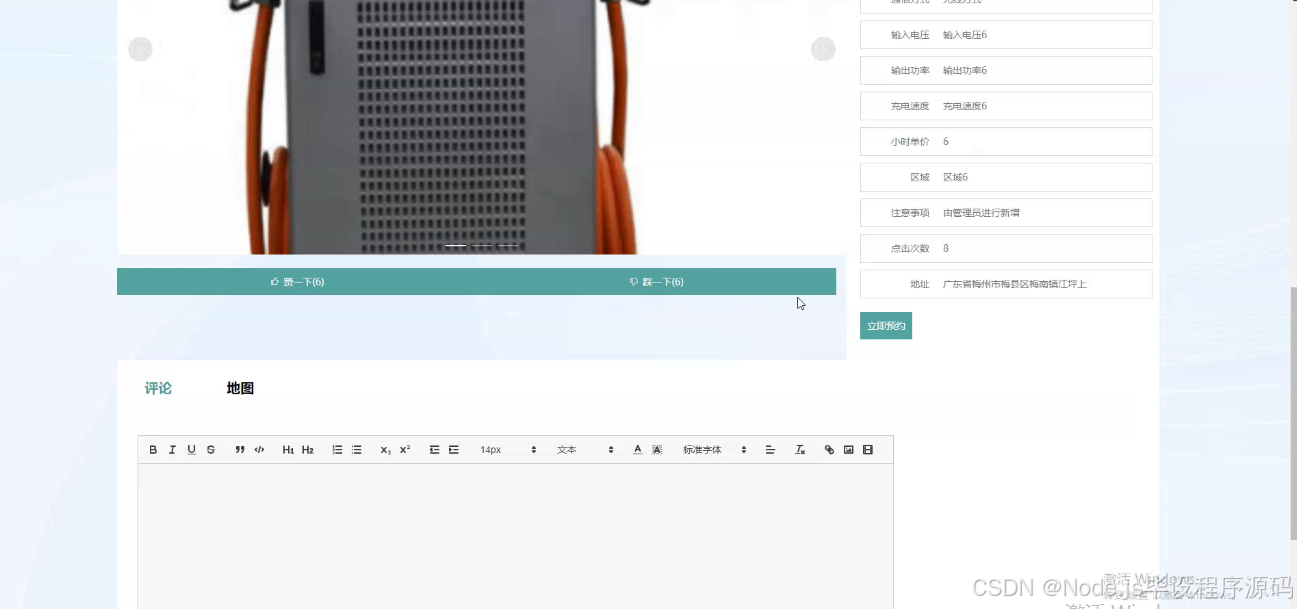Clear text formatting
The width and height of the screenshot is (1297, 609).
point(800,450)
